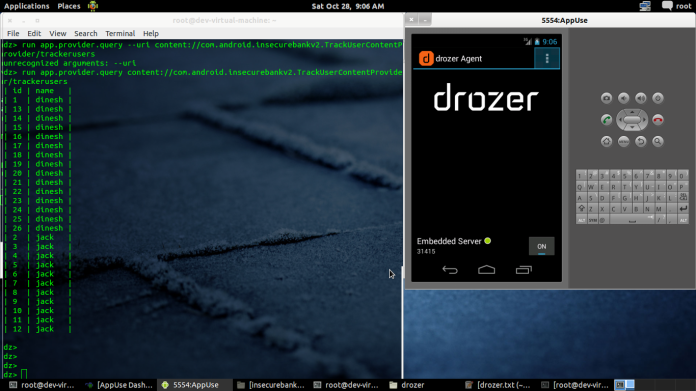
Task: Click the red end-call button on emulator
Action: 658,120
